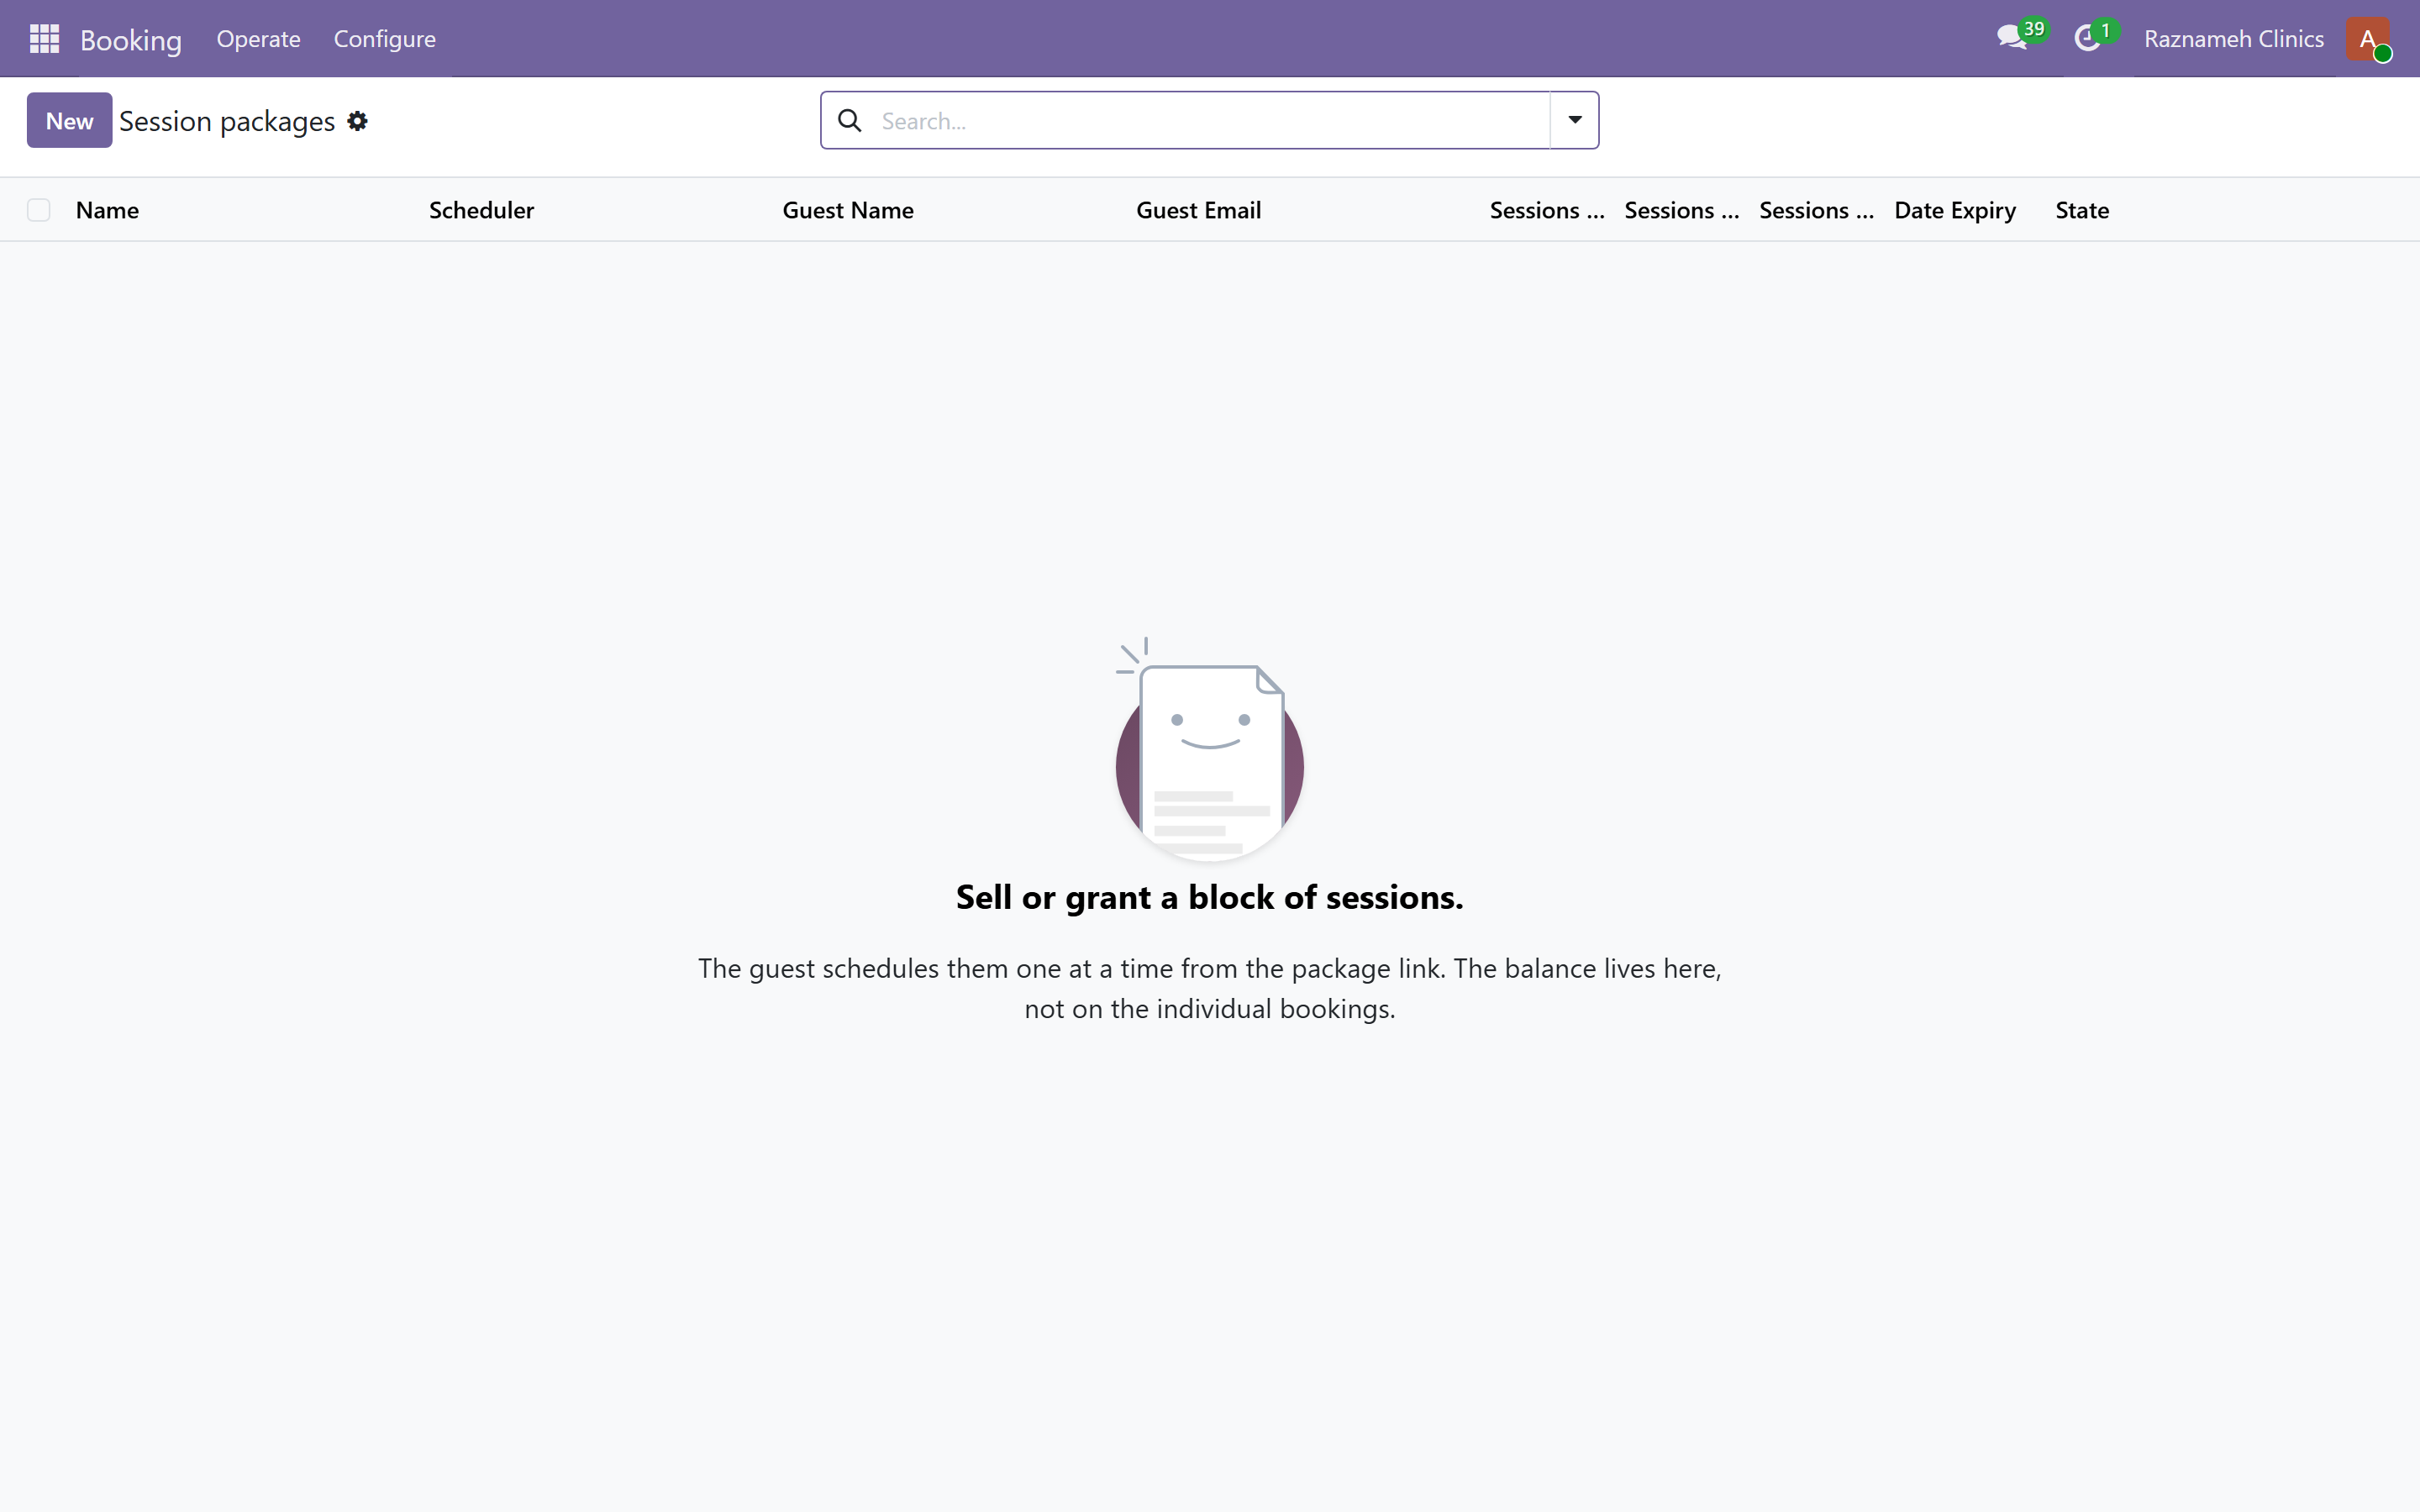Switch company via Raznameh Clinics
The image size is (2420, 1512).
(x=2233, y=39)
